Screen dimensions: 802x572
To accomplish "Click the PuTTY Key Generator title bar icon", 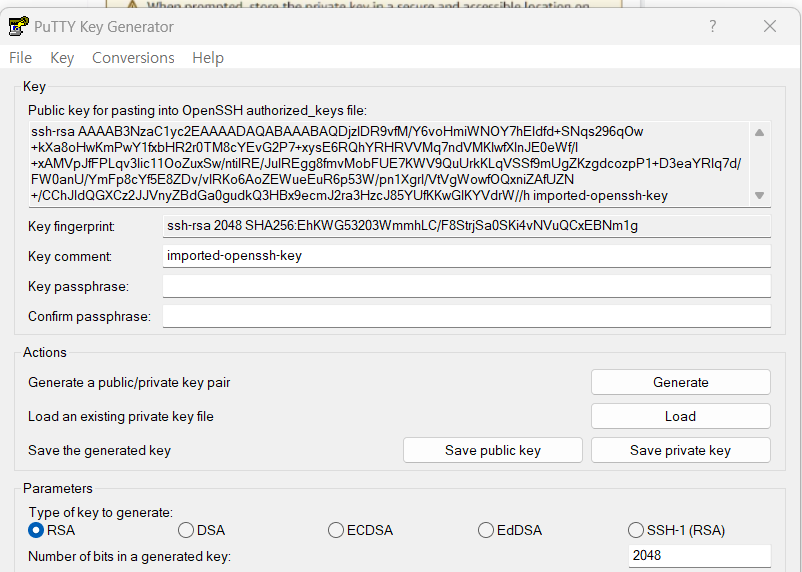I will (18, 27).
